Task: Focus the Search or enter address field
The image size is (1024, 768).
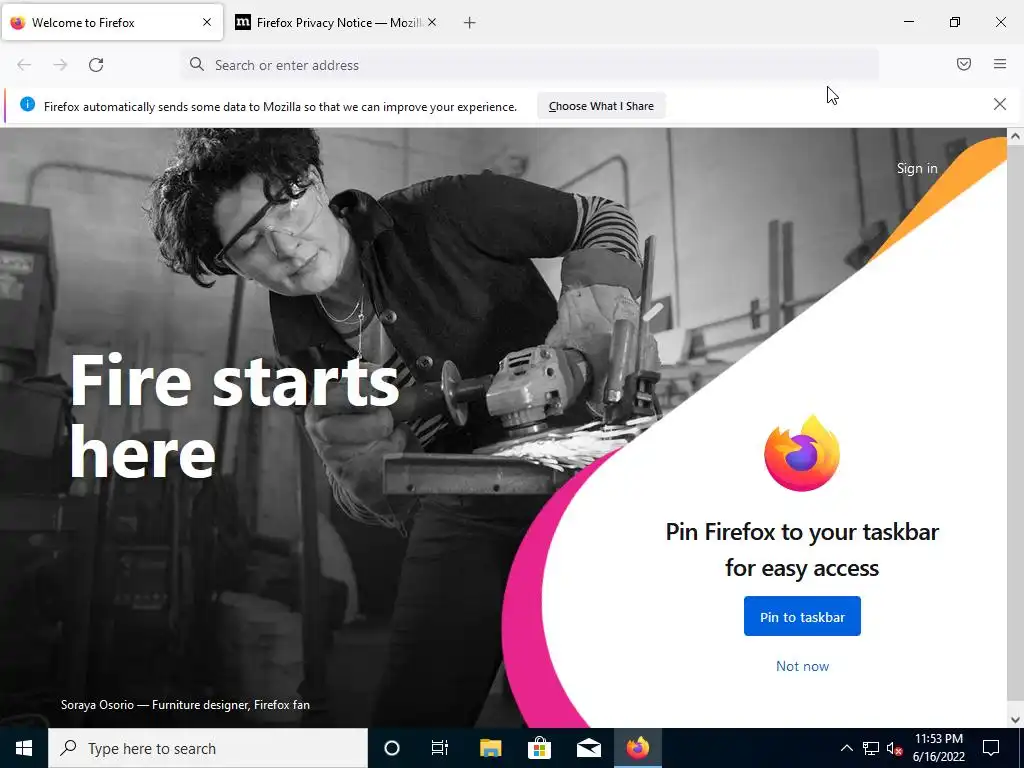Action: (x=530, y=65)
